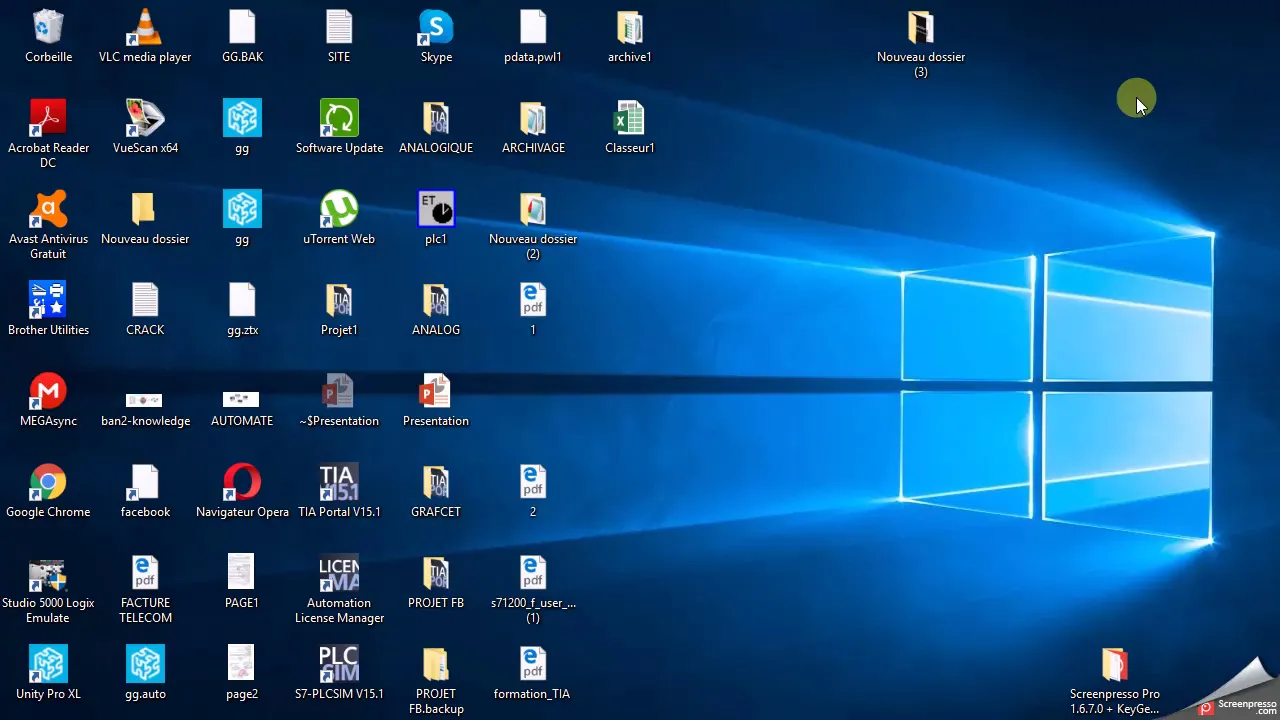1280x720 pixels.
Task: Open the unnumbered Nouveau dossier folder
Action: pos(145,210)
